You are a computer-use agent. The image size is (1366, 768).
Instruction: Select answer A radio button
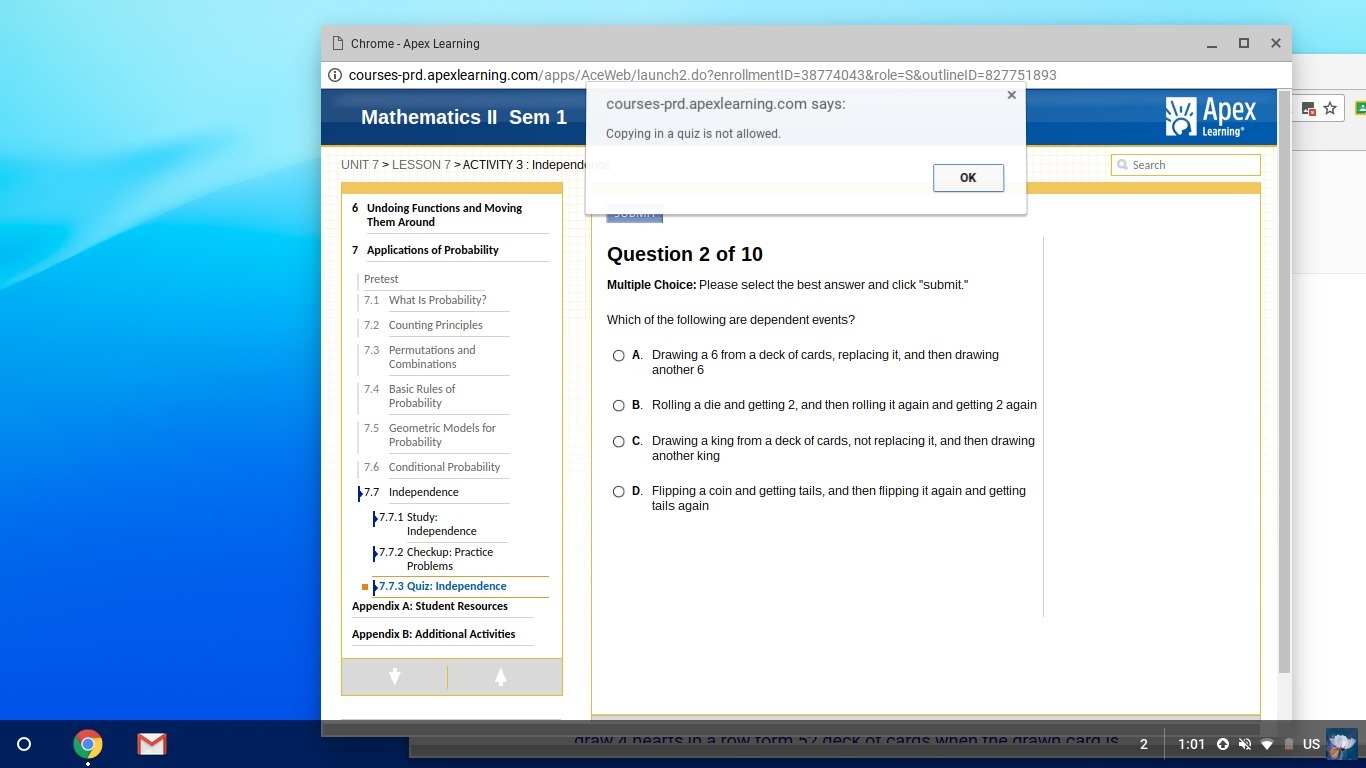point(619,355)
